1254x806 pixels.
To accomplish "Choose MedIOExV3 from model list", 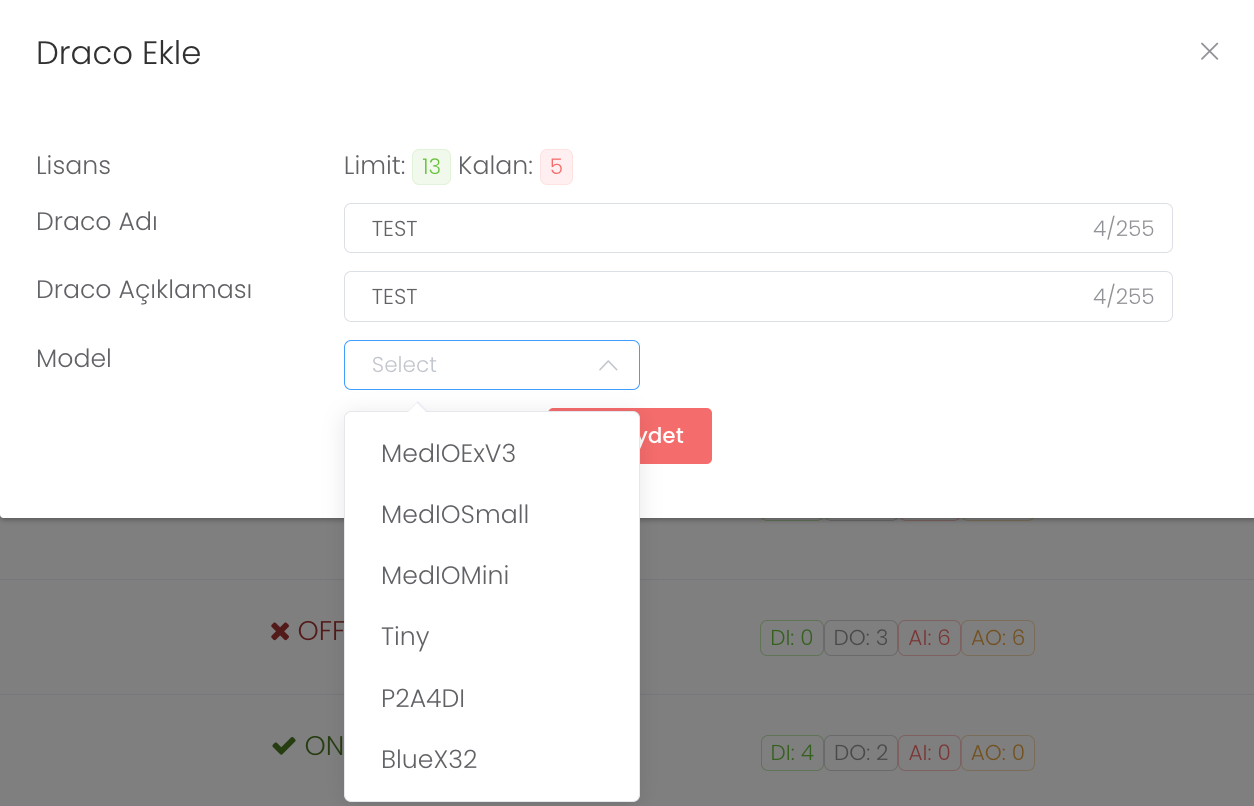I will (x=448, y=454).
